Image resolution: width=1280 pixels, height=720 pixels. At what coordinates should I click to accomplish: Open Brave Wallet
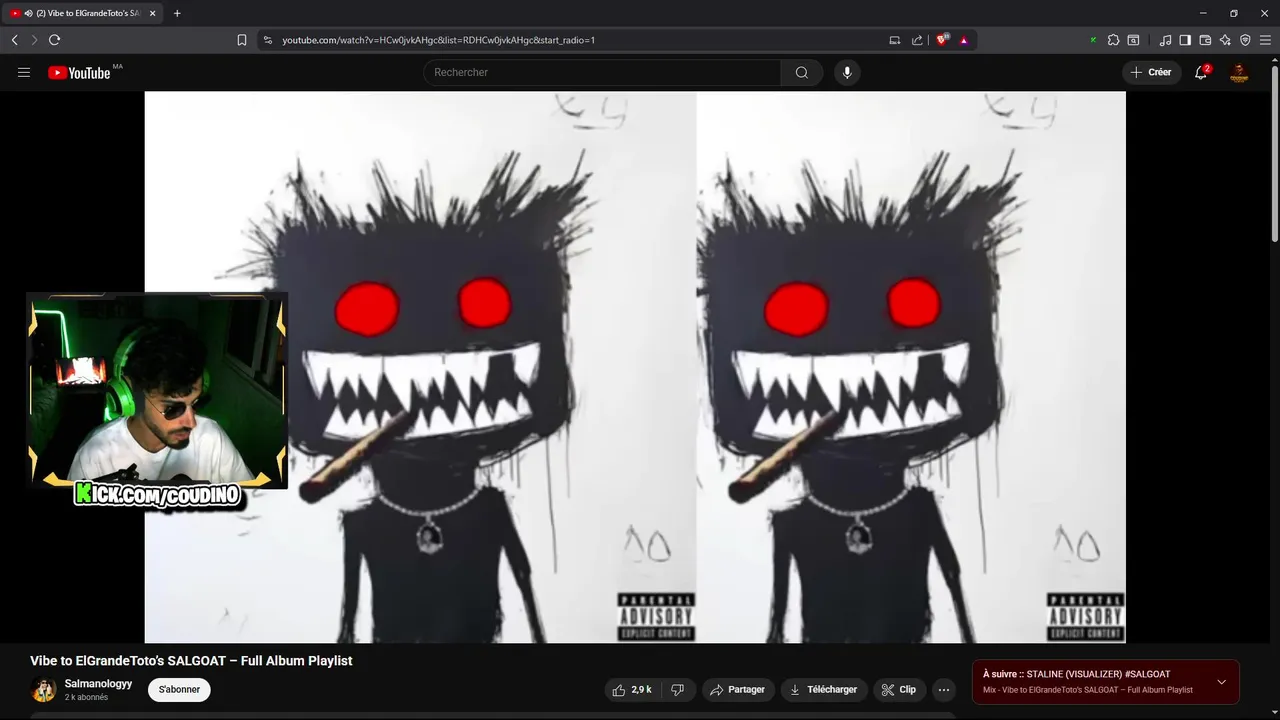[x=1205, y=40]
